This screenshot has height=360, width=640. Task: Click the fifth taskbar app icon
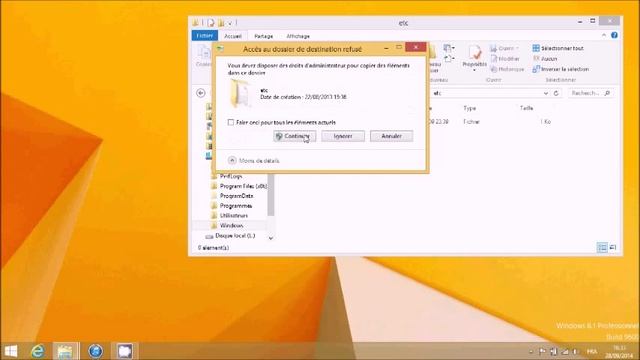pos(125,351)
